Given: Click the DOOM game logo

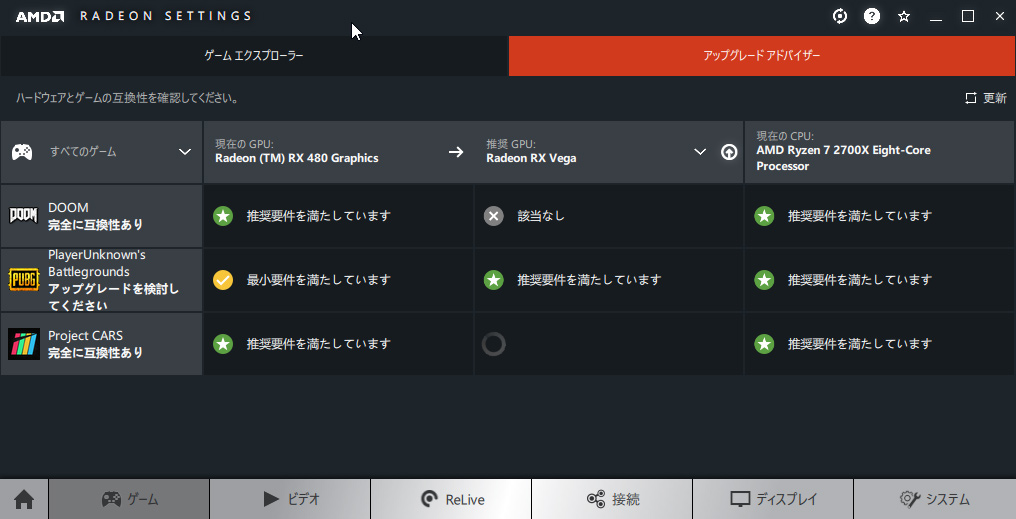Looking at the screenshot, I should [x=23, y=215].
